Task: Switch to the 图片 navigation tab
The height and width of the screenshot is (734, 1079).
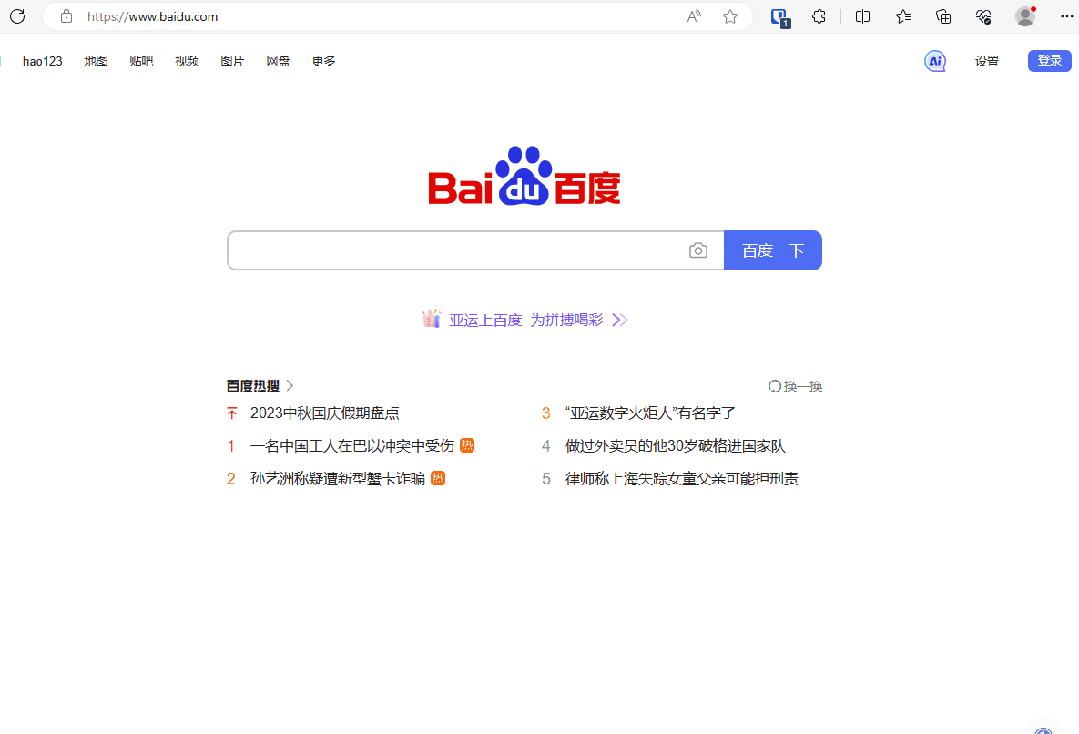Action: (x=232, y=61)
